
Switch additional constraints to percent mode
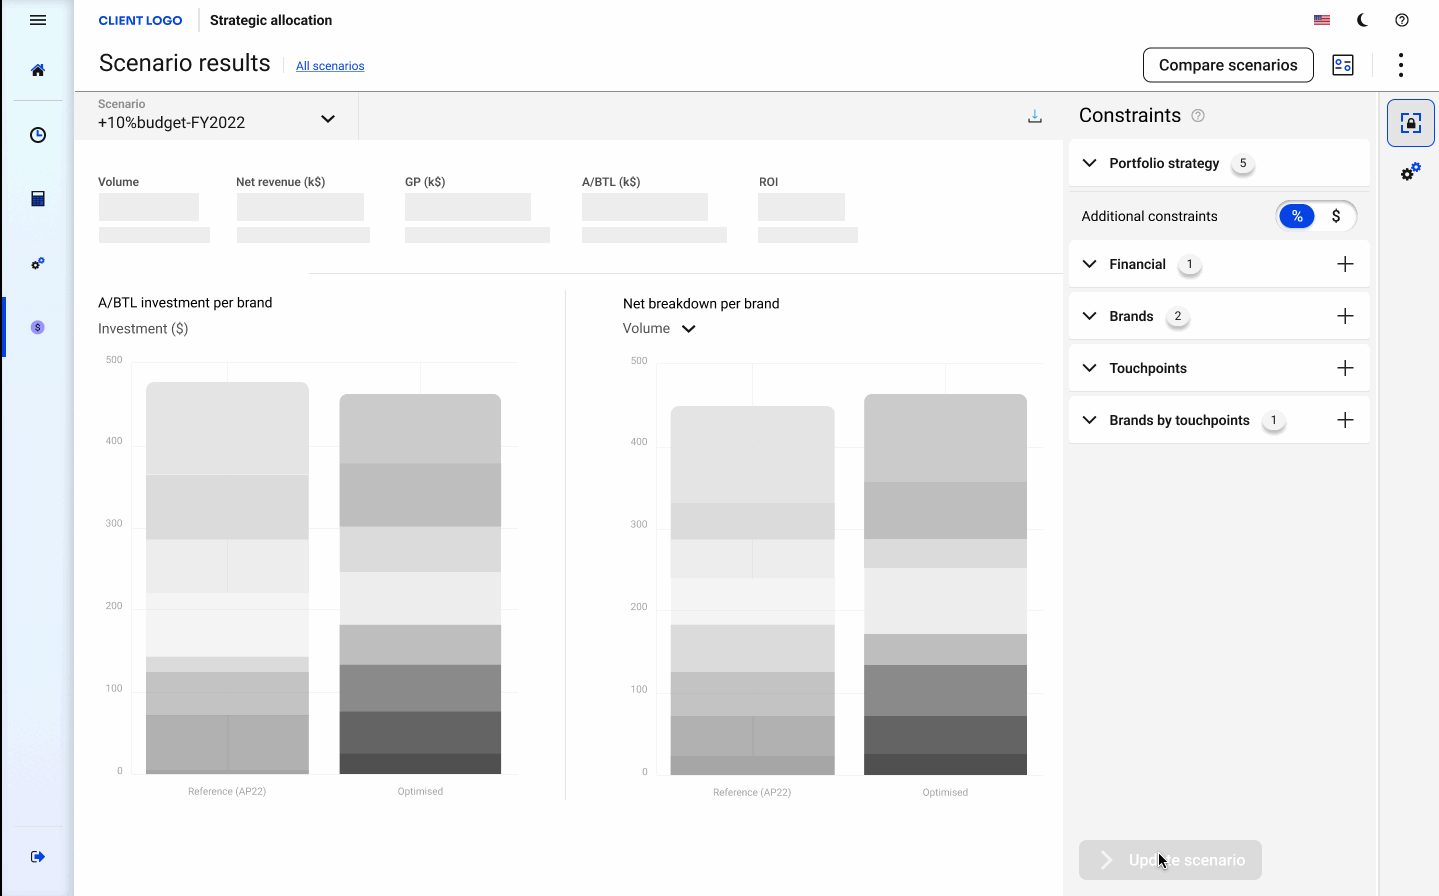(x=1297, y=216)
